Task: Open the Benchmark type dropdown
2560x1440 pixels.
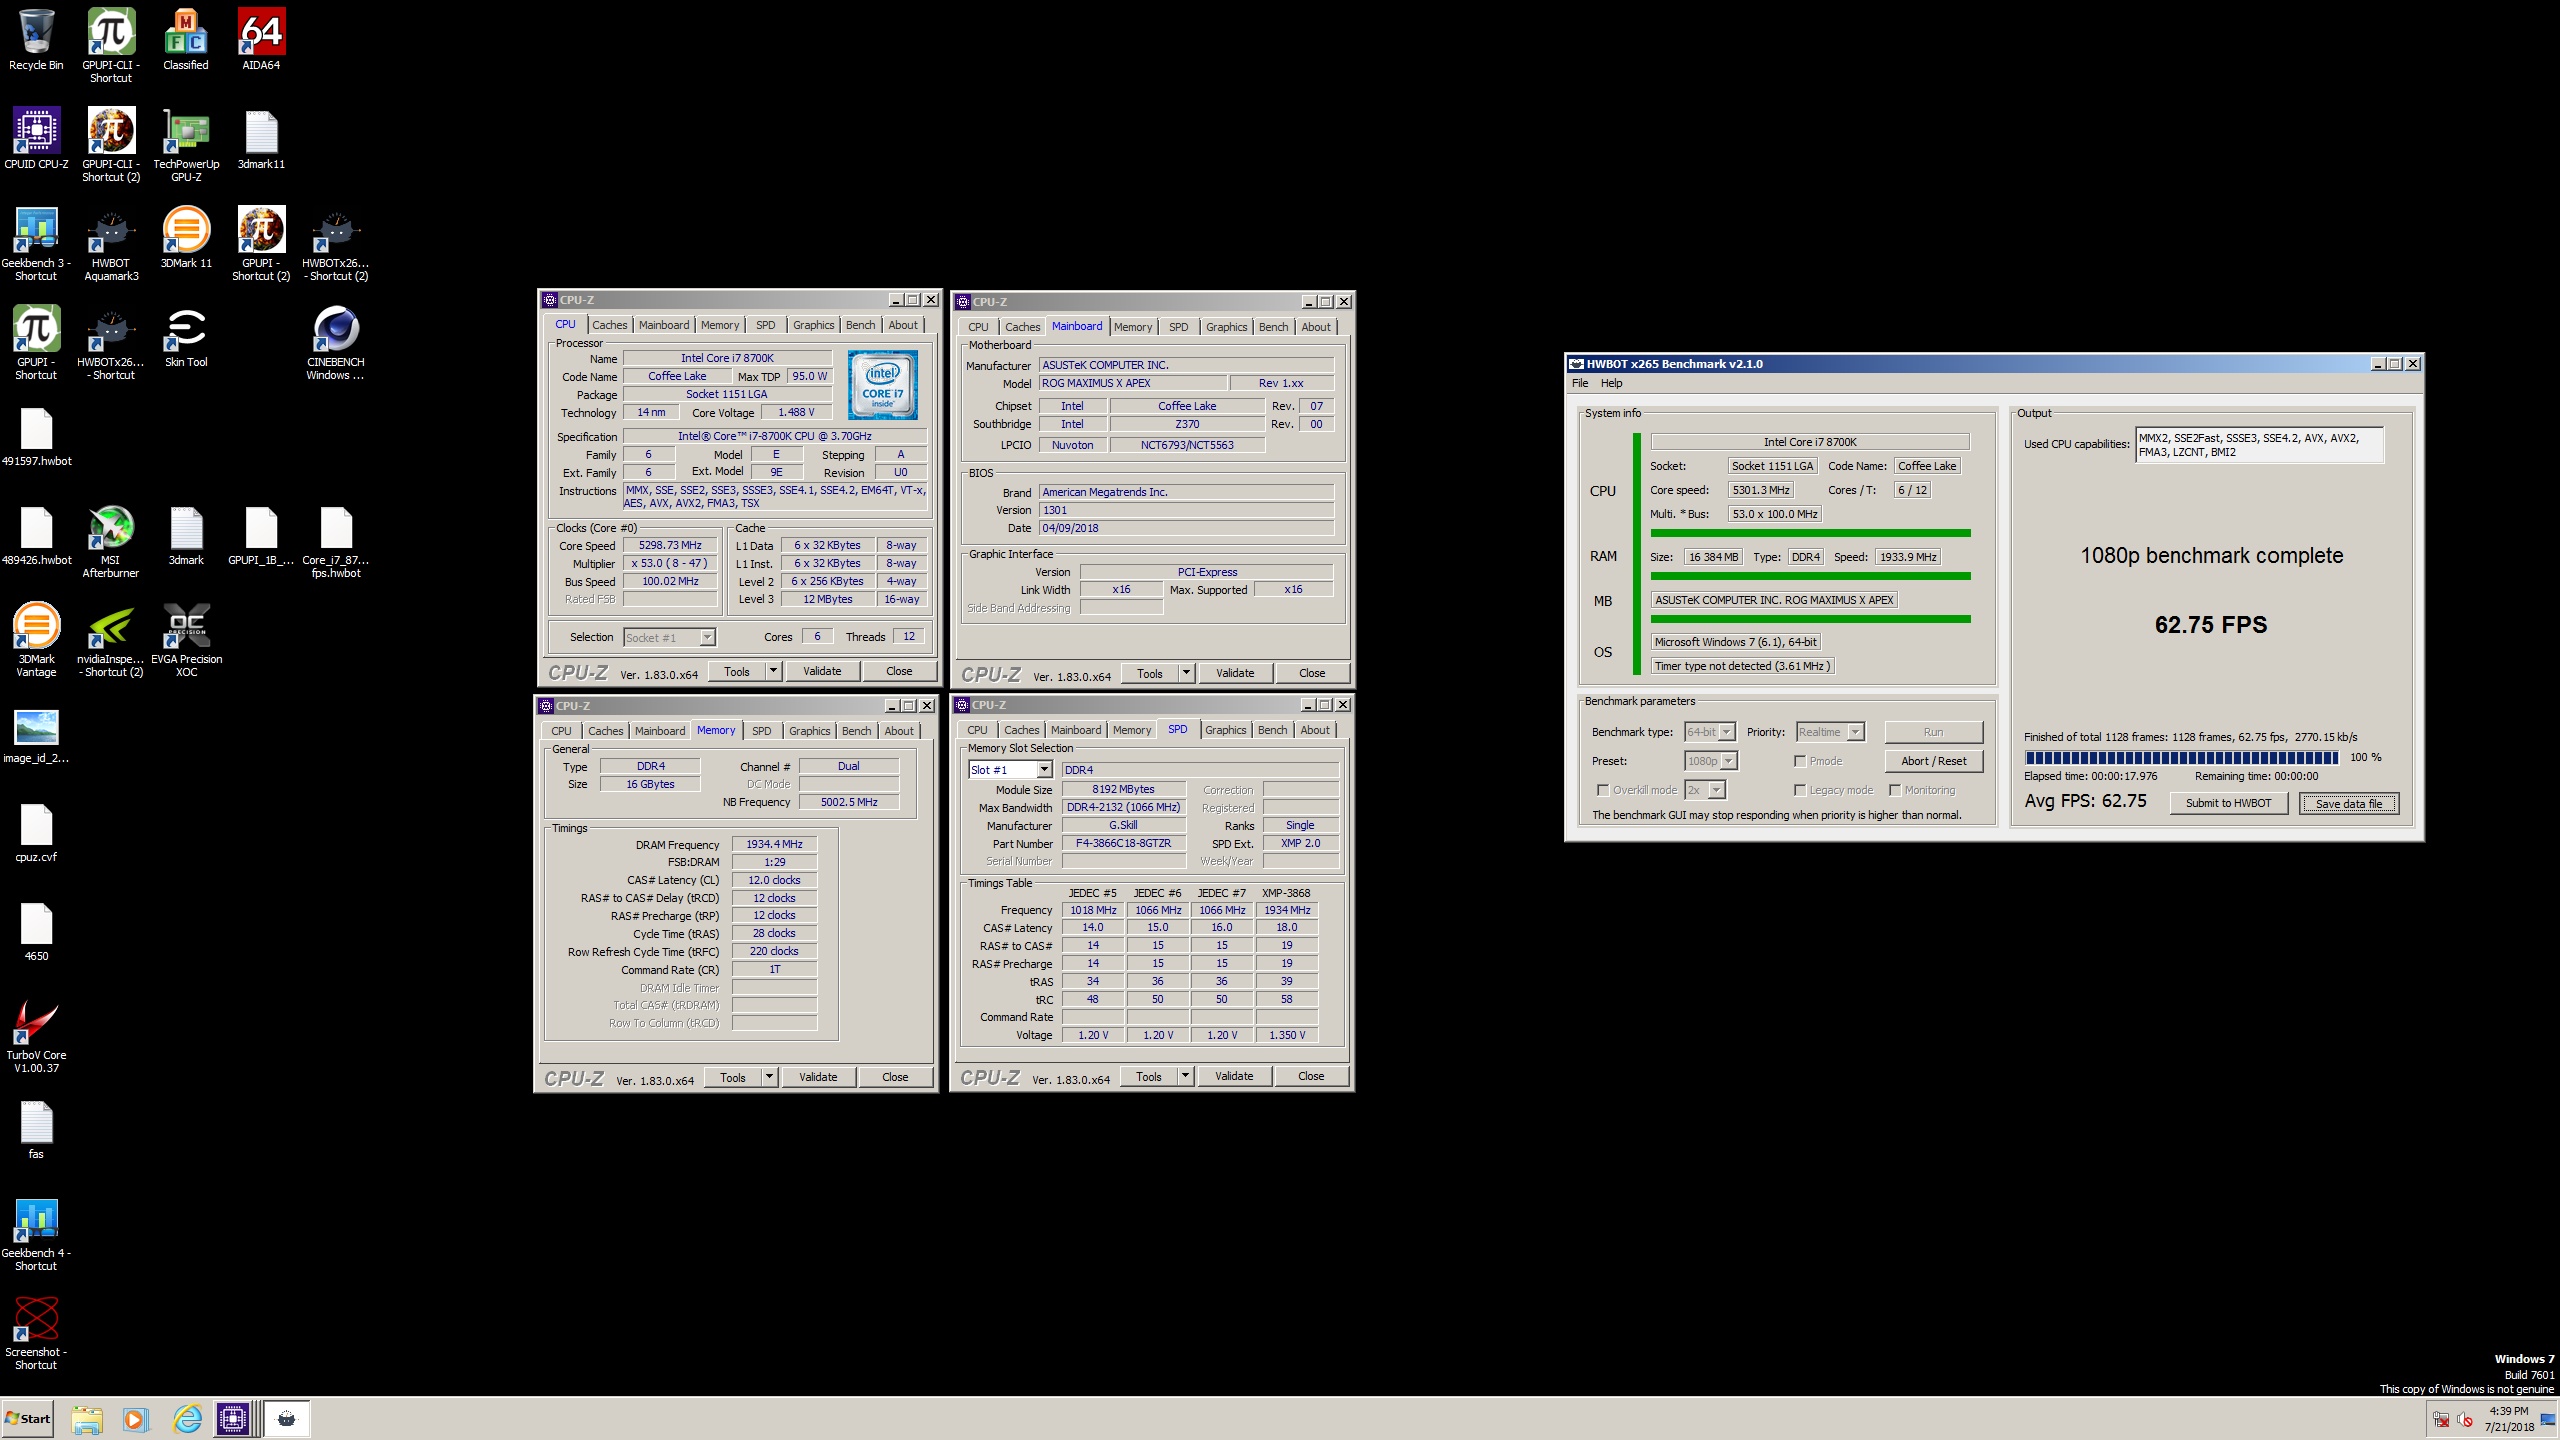Action: (x=1711, y=732)
